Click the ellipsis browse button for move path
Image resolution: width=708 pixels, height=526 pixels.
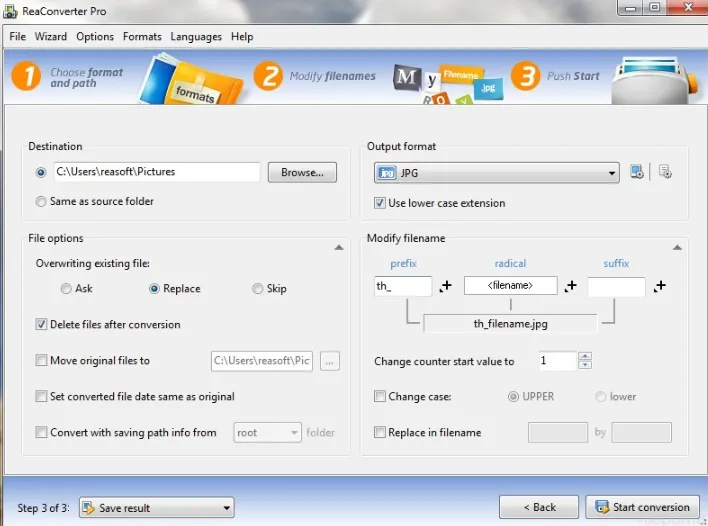[x=330, y=362]
